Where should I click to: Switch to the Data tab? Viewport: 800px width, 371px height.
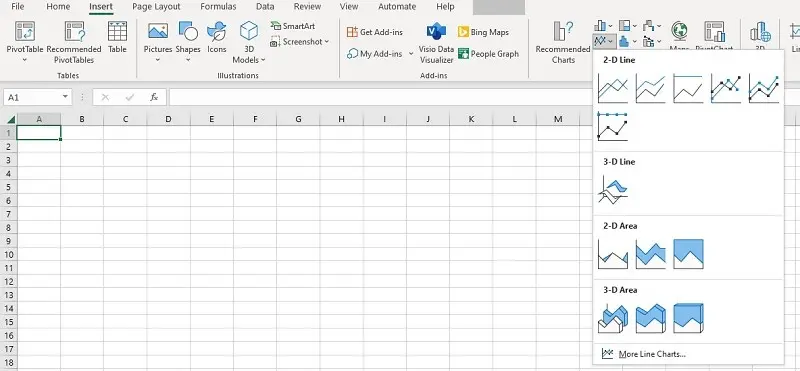tap(265, 7)
